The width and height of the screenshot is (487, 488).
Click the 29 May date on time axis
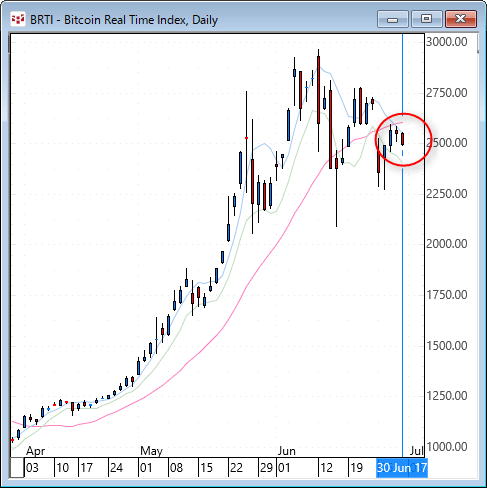(266, 468)
